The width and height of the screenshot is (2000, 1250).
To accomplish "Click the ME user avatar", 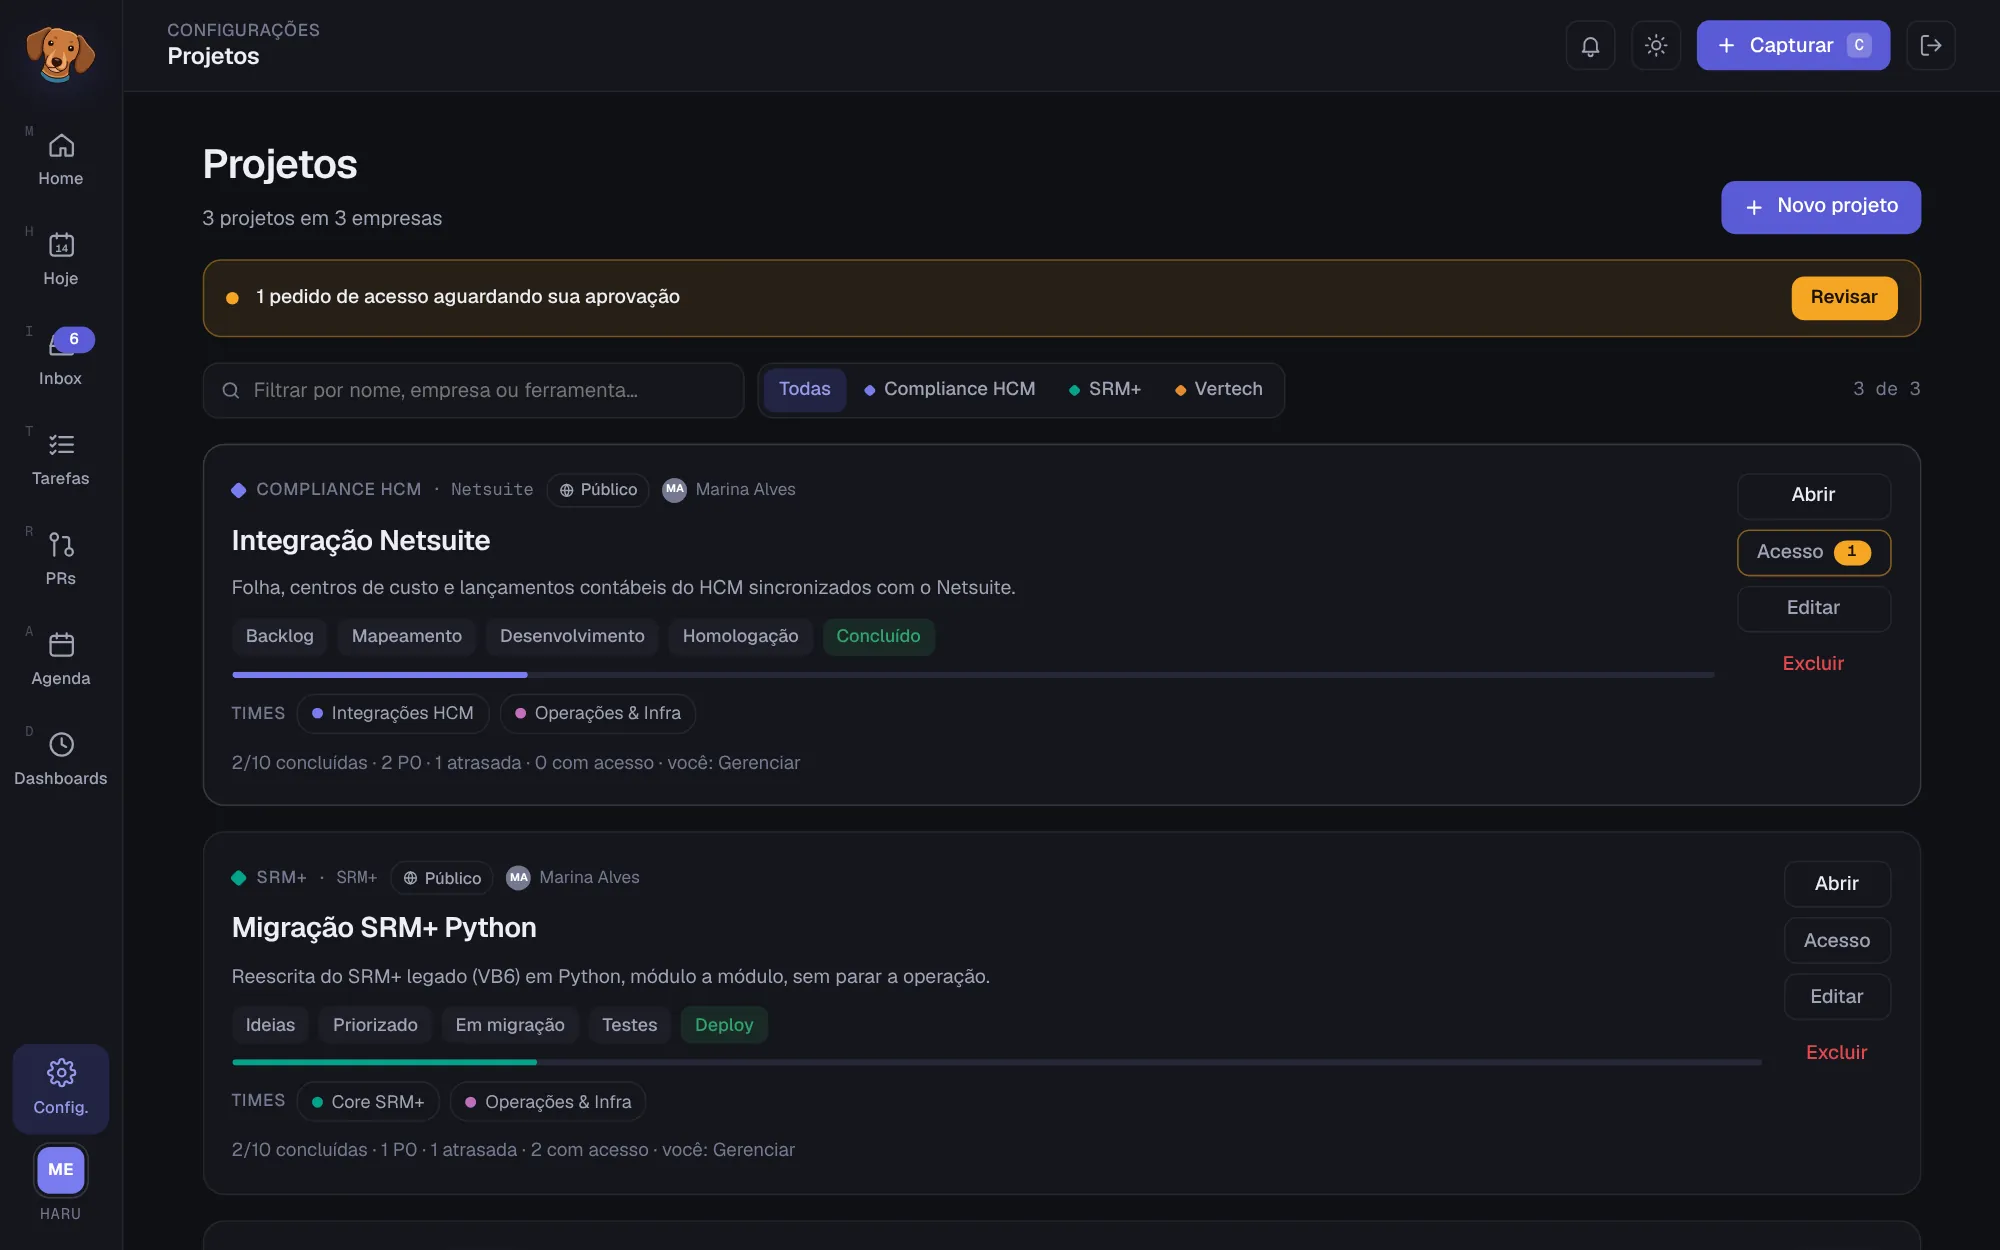I will coord(61,1169).
